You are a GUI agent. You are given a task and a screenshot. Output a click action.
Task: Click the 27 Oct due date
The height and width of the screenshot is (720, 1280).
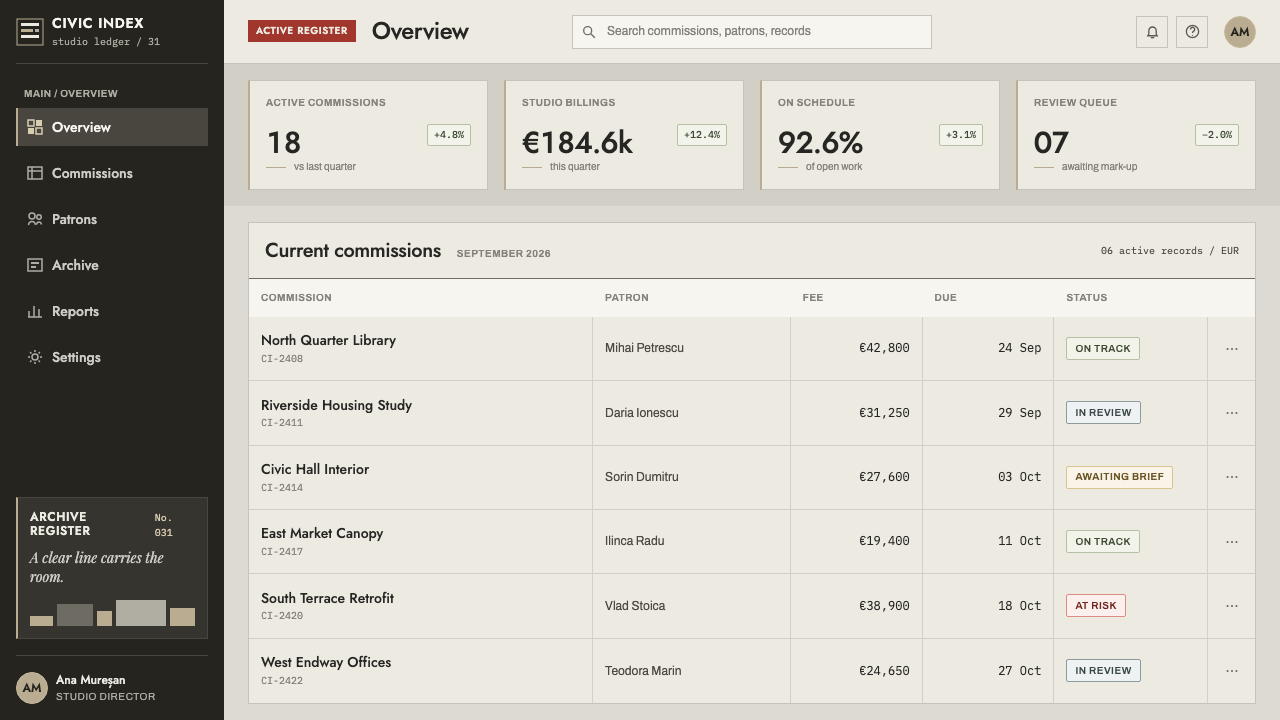tap(1019, 671)
